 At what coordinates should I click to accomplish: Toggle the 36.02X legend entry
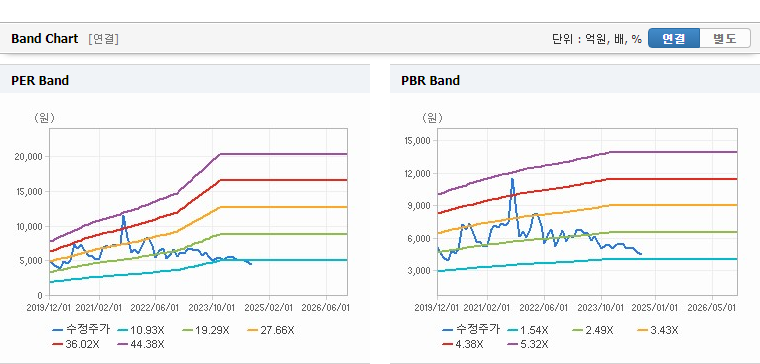point(75,344)
